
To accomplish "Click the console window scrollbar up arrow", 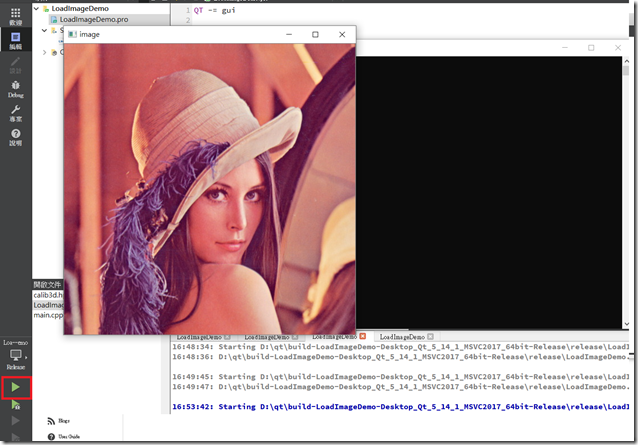I will (x=627, y=61).
